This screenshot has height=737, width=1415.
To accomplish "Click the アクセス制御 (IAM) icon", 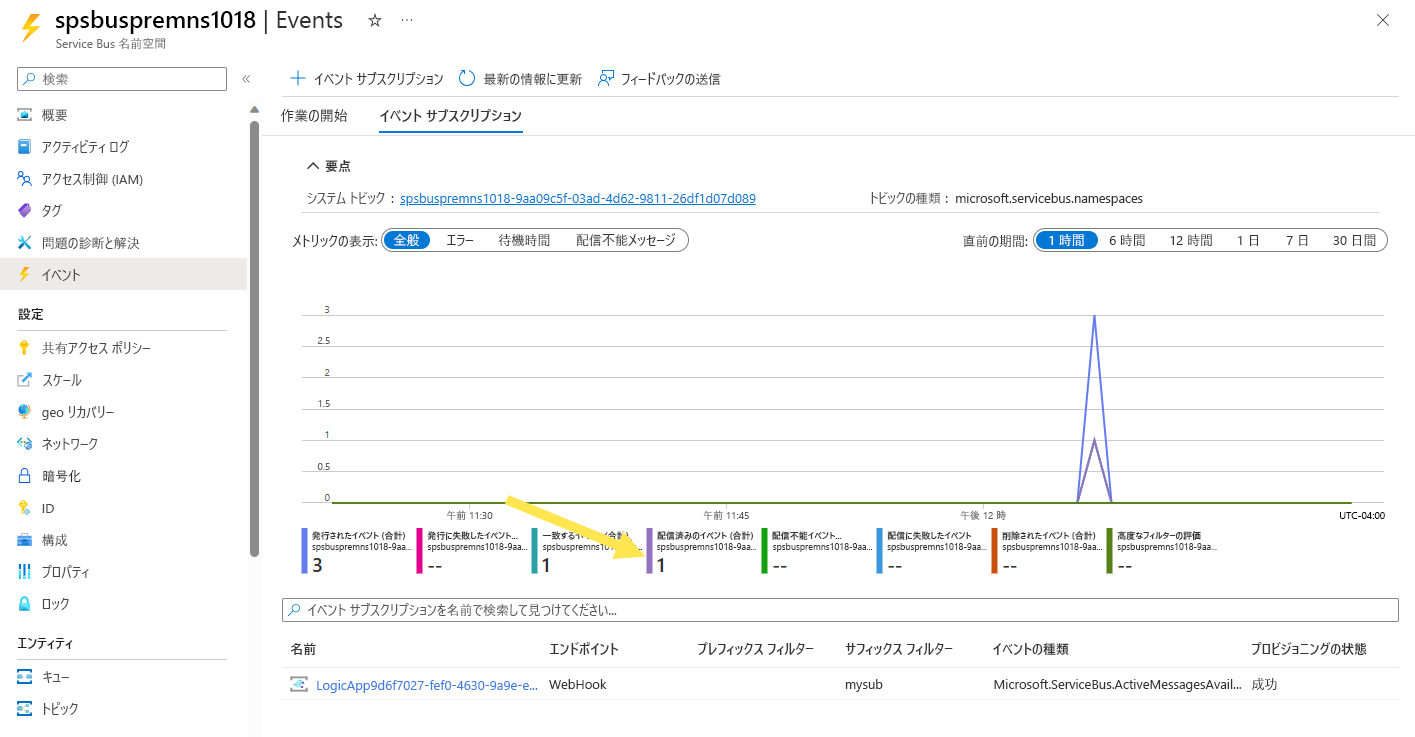I will tap(25, 179).
